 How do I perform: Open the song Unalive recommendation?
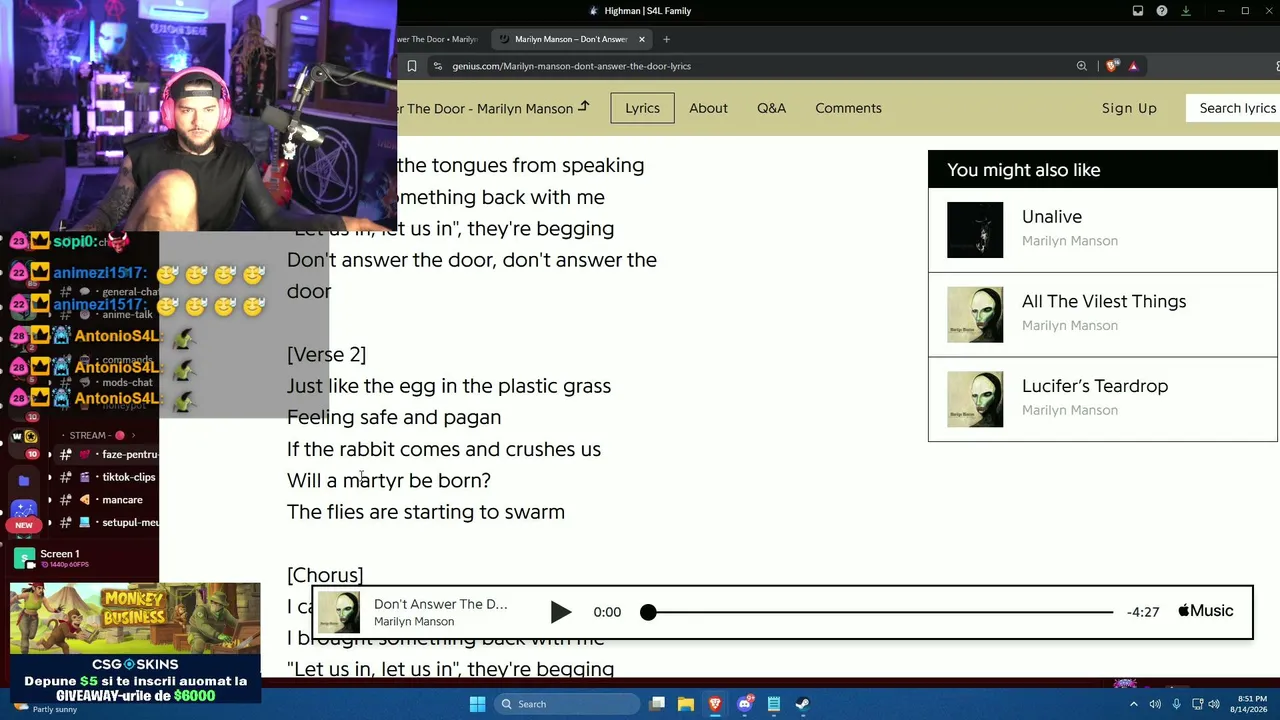click(1103, 230)
